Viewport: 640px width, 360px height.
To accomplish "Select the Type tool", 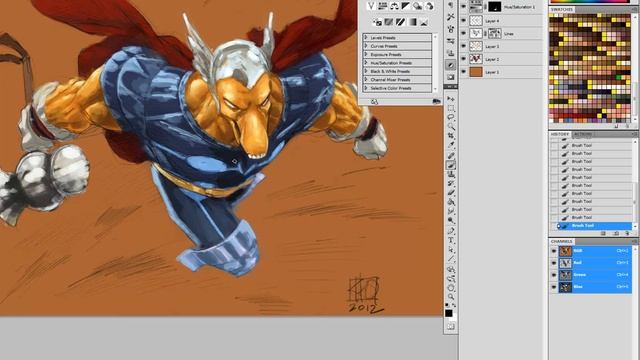I will 451,240.
